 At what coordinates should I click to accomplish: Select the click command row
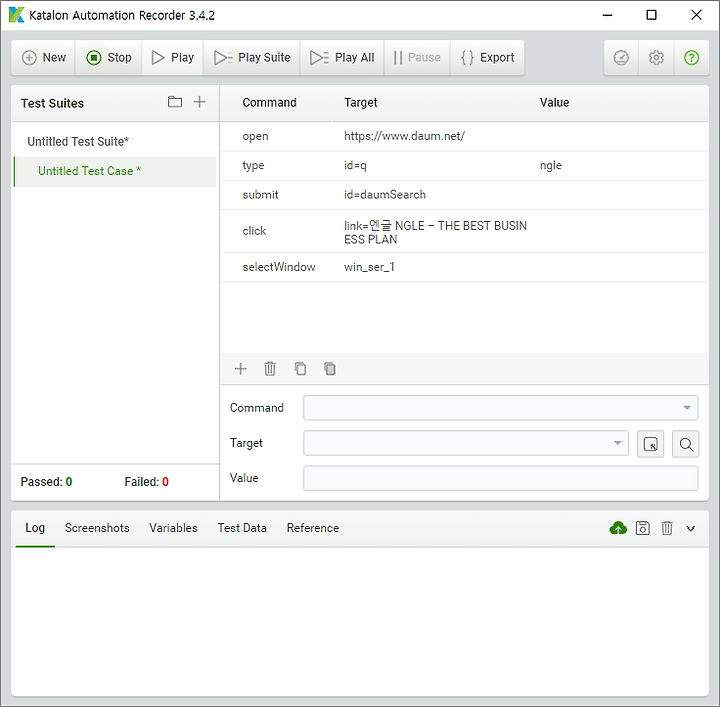[x=464, y=231]
